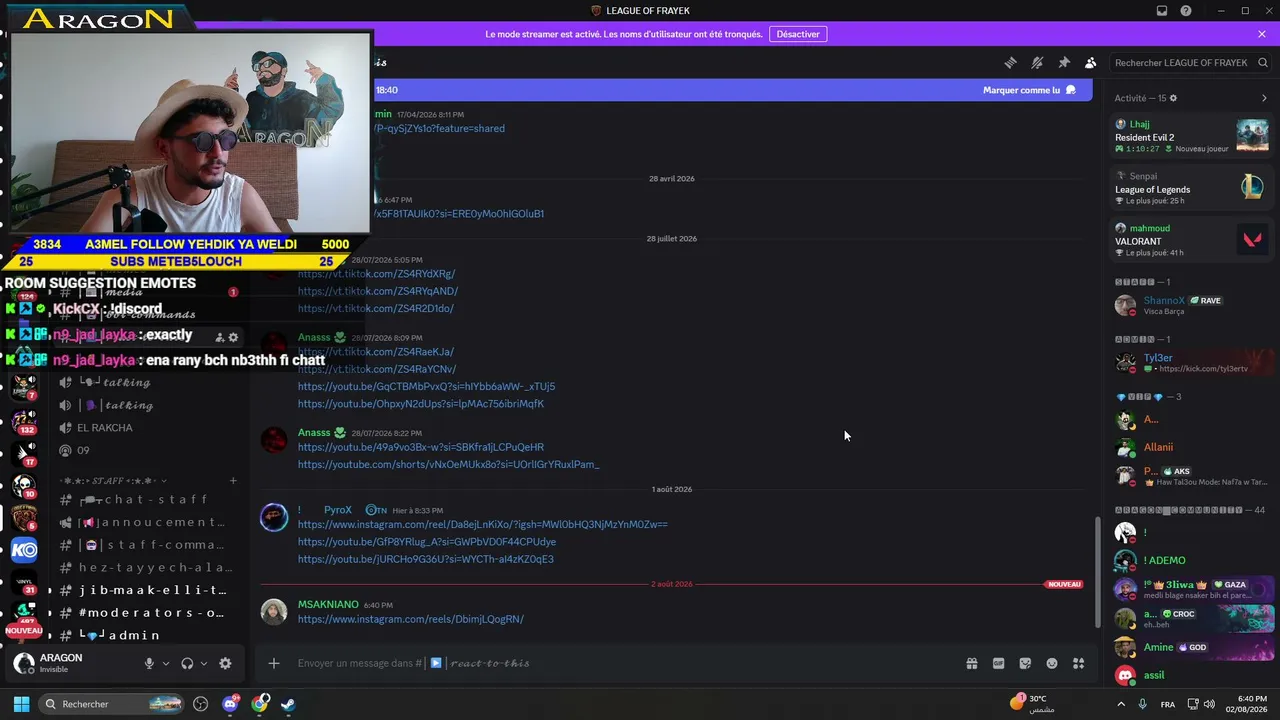Open user settings gear beside ARAGON

[x=225, y=663]
